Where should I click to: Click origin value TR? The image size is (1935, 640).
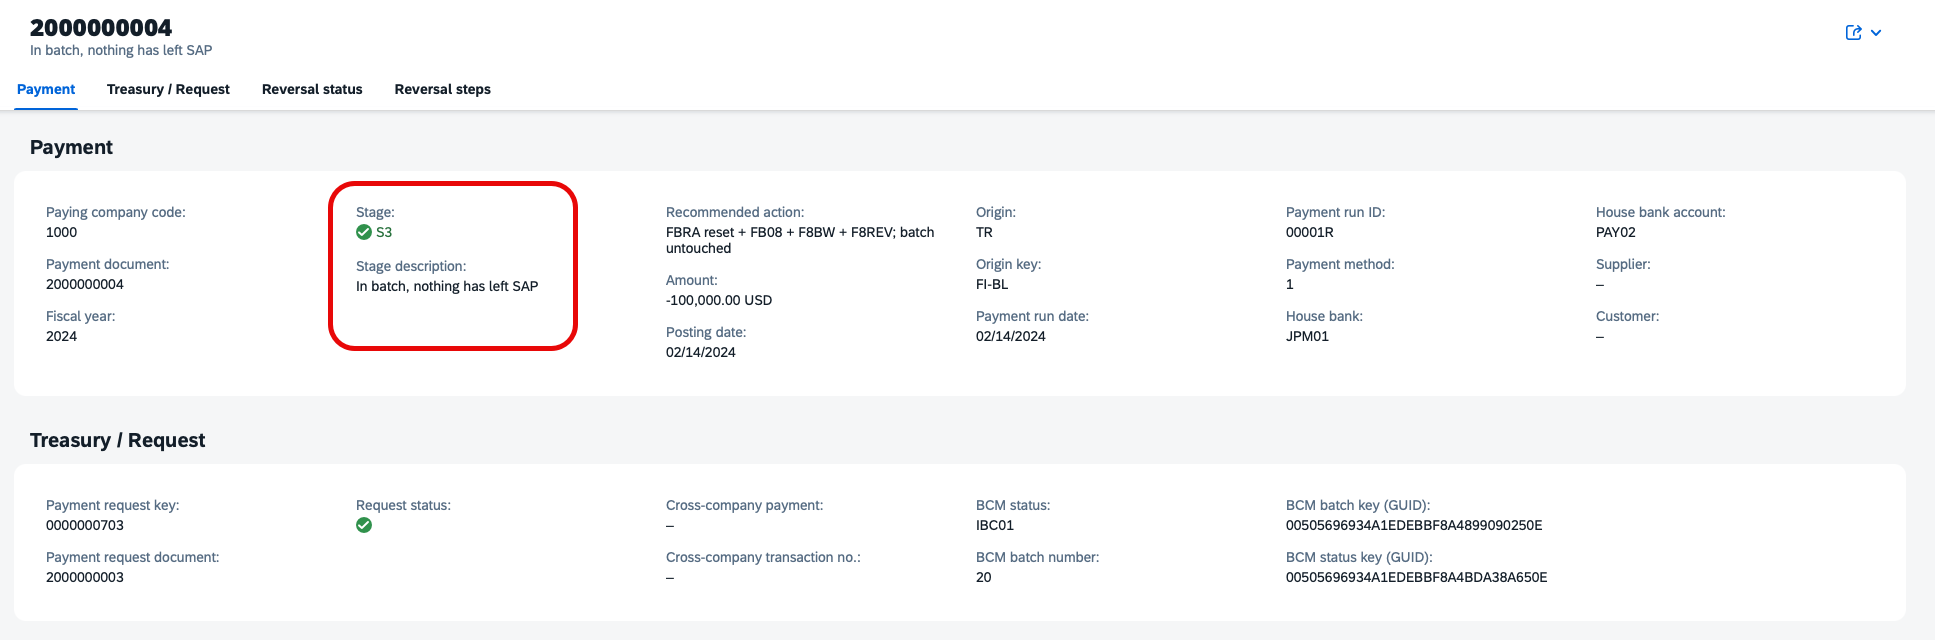(x=984, y=232)
